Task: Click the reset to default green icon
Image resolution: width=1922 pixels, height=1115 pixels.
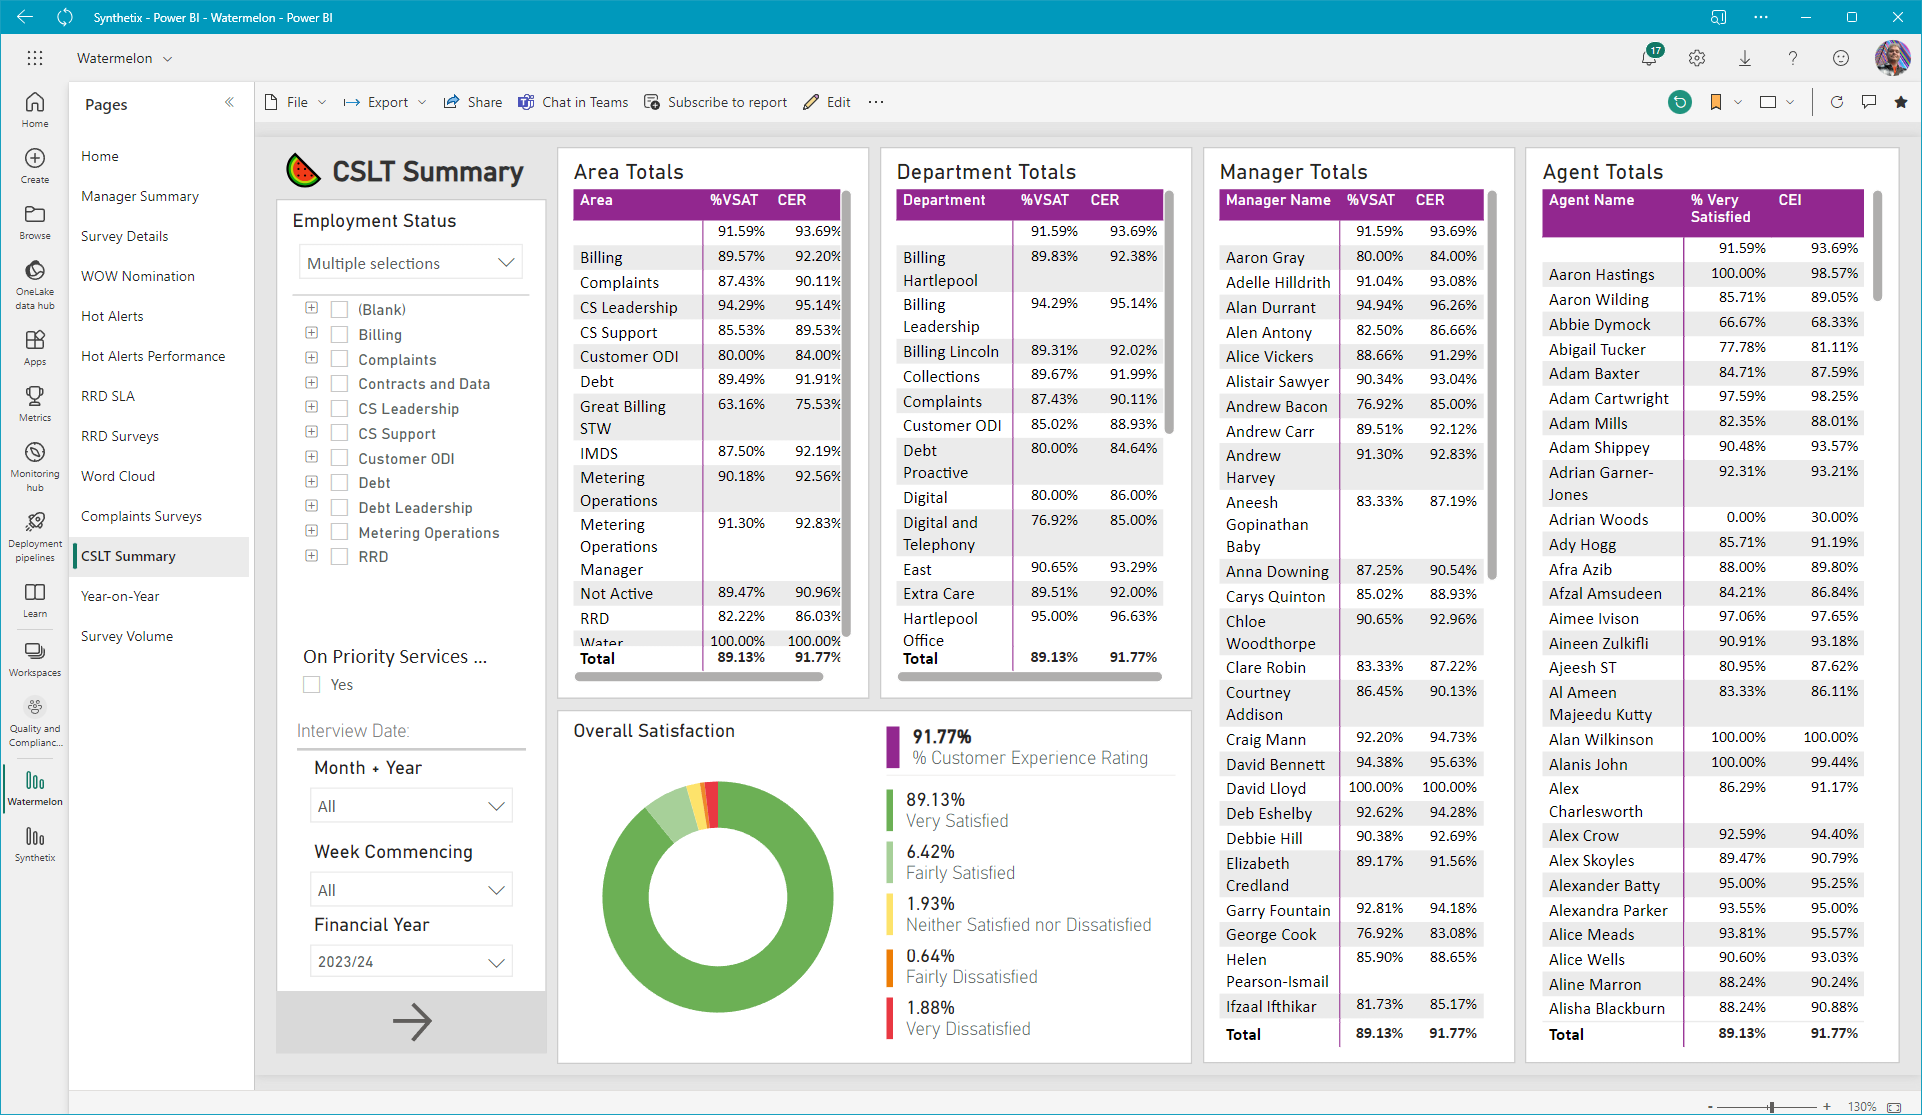Action: pyautogui.click(x=1680, y=102)
